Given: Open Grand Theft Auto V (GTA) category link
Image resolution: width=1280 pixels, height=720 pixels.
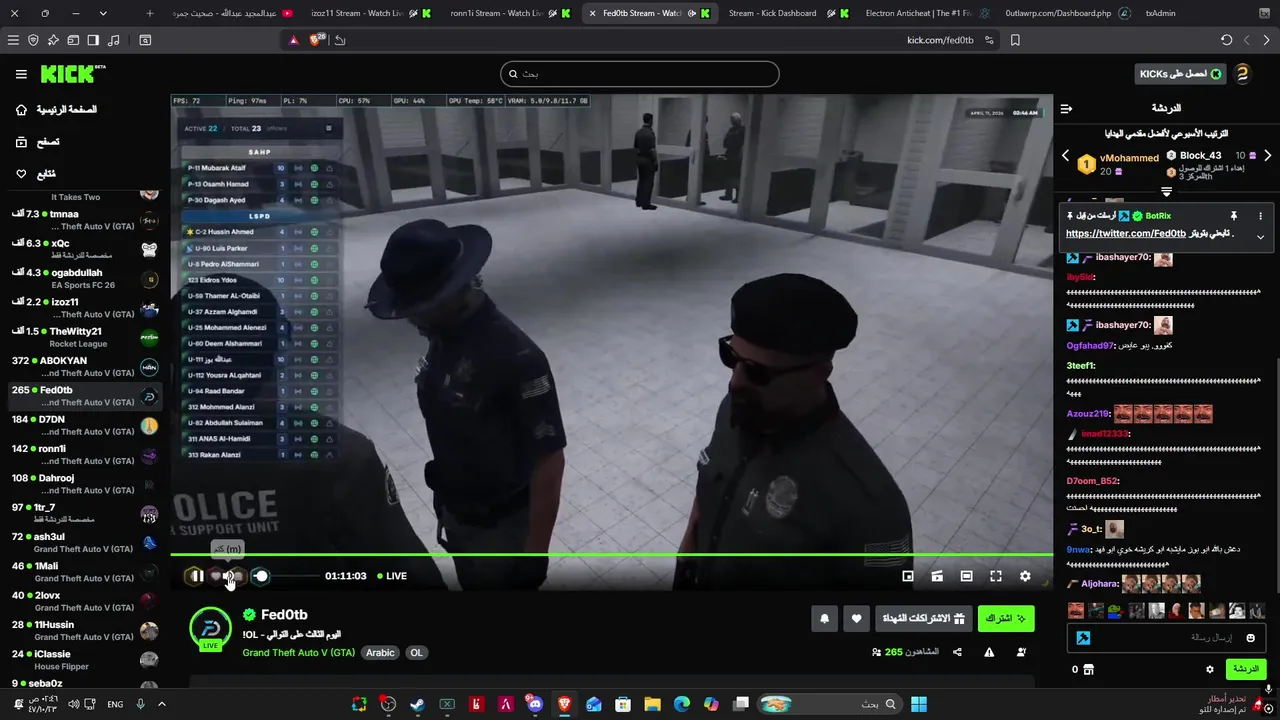Looking at the screenshot, I should click(299, 653).
